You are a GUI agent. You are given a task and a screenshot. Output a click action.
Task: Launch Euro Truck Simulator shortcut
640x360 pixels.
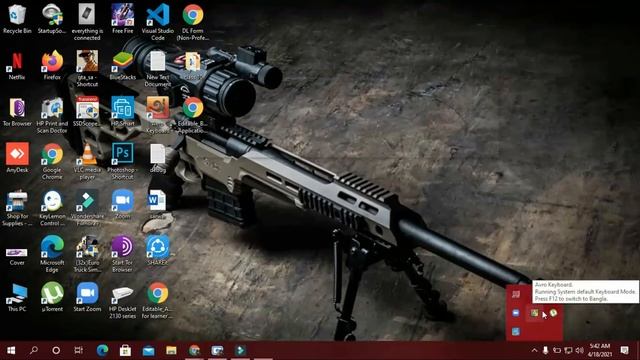click(x=87, y=254)
